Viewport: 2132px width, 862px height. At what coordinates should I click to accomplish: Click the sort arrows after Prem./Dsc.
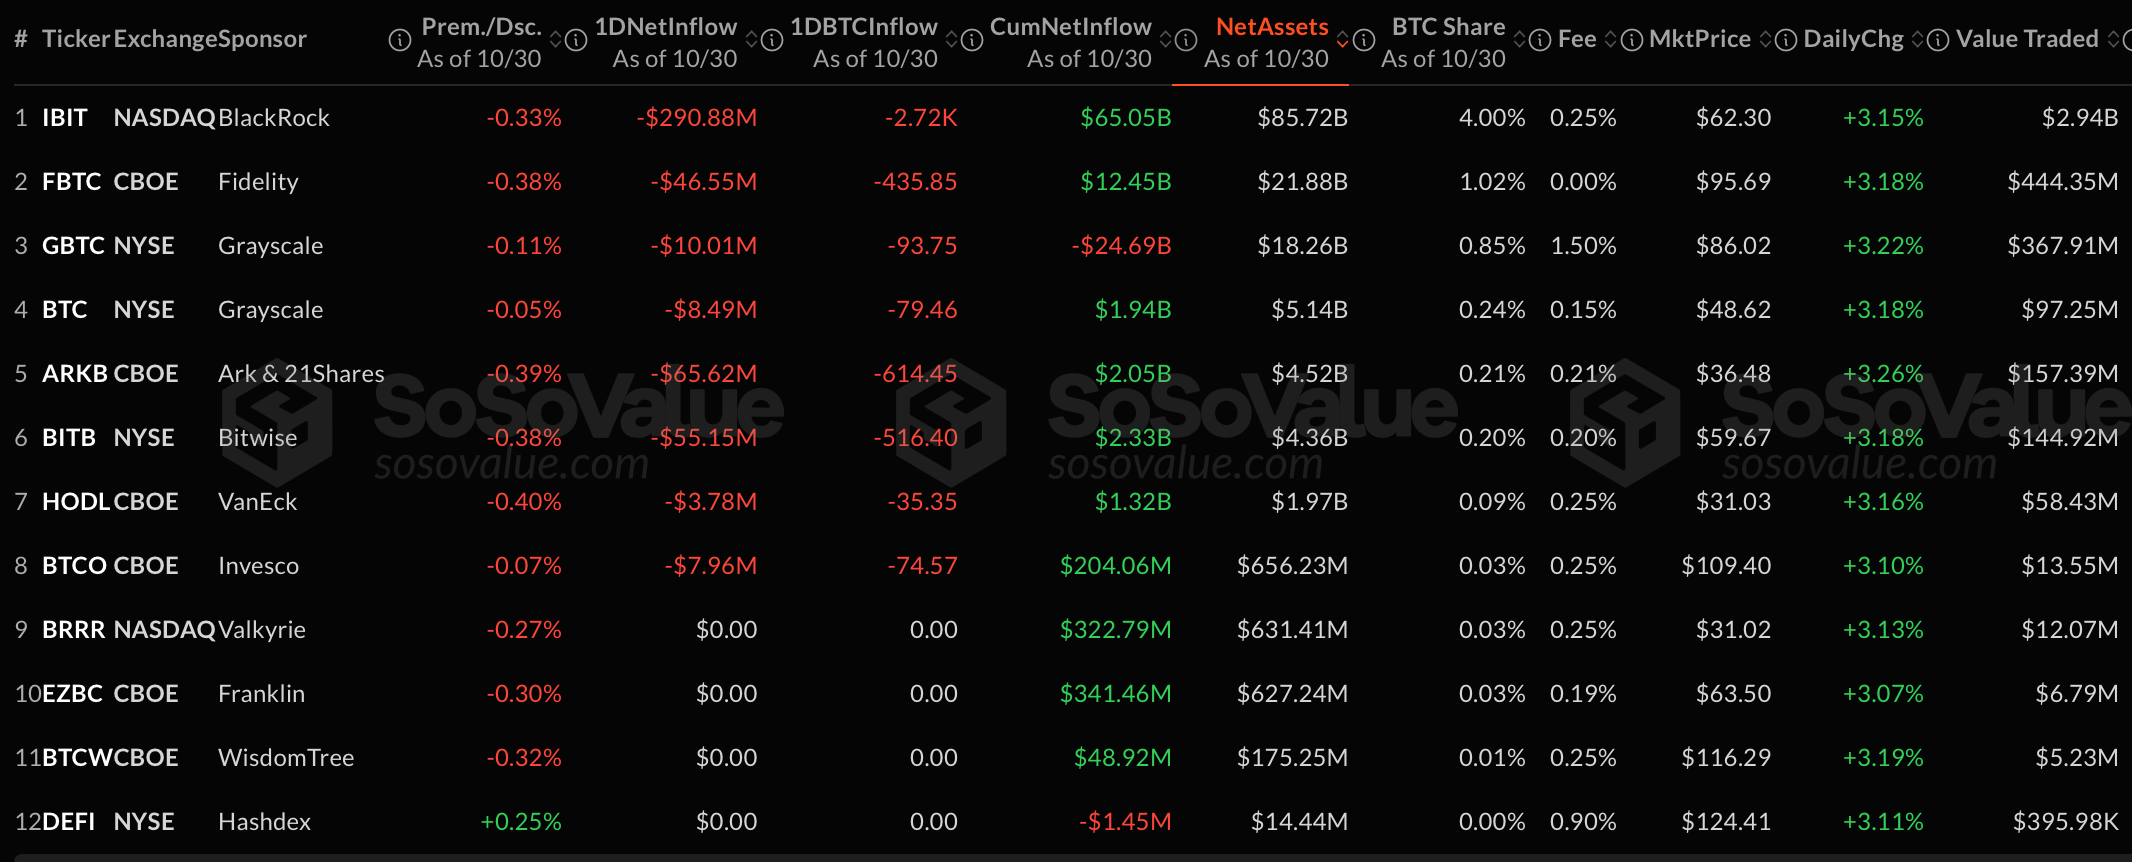coord(556,40)
